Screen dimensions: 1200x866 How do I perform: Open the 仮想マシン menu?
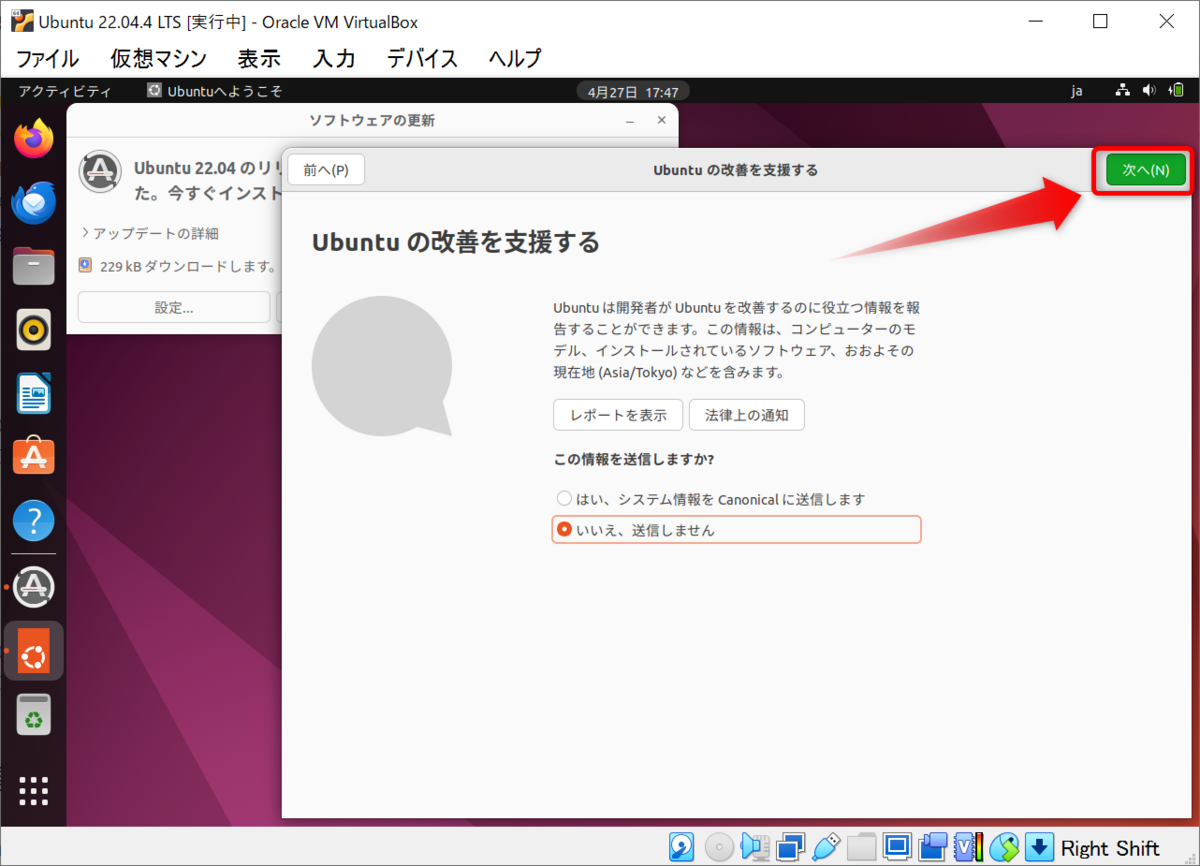159,58
